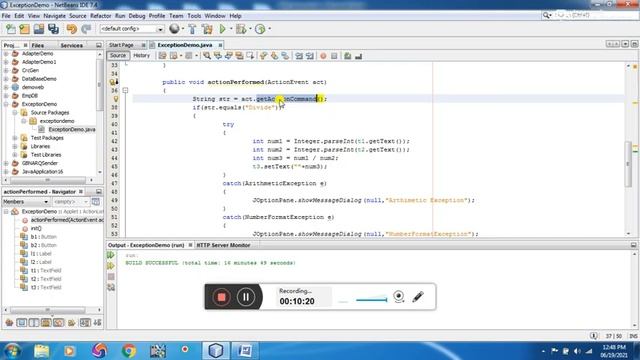This screenshot has width=640, height=360.
Task: Open the Navigate menu
Action: click(x=54, y=16)
